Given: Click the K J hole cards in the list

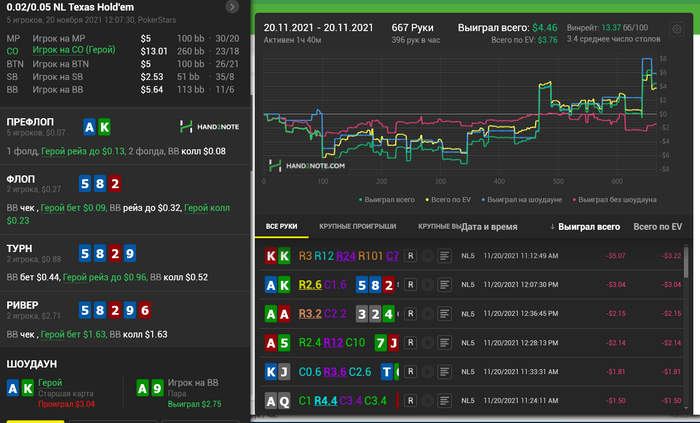Looking at the screenshot, I should (x=278, y=372).
